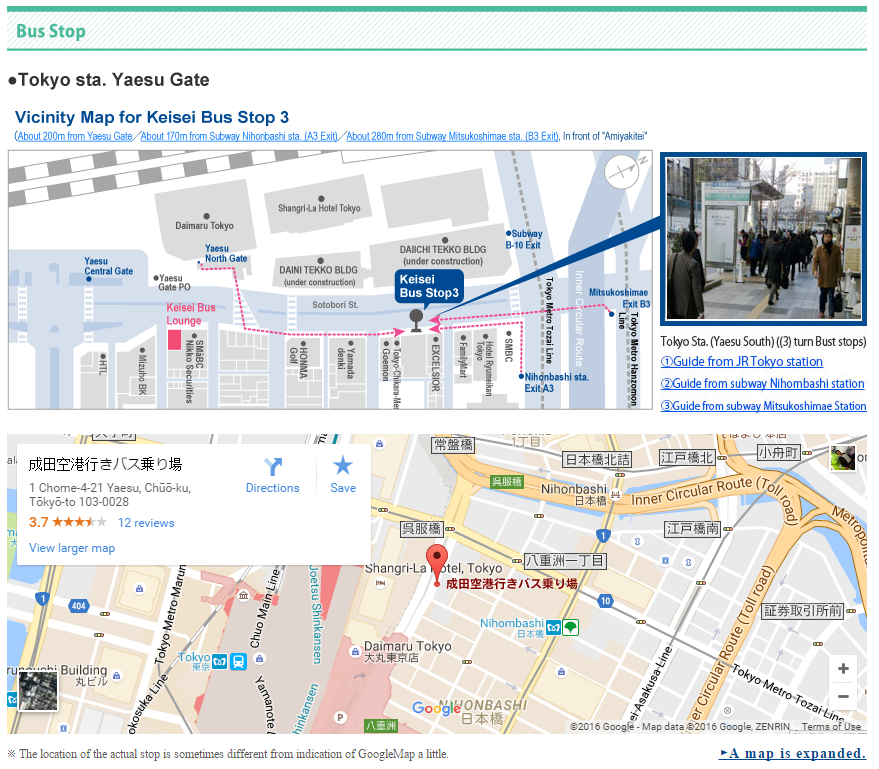The width and height of the screenshot is (879, 769).
Task: Click the Directions text label
Action: (x=272, y=488)
